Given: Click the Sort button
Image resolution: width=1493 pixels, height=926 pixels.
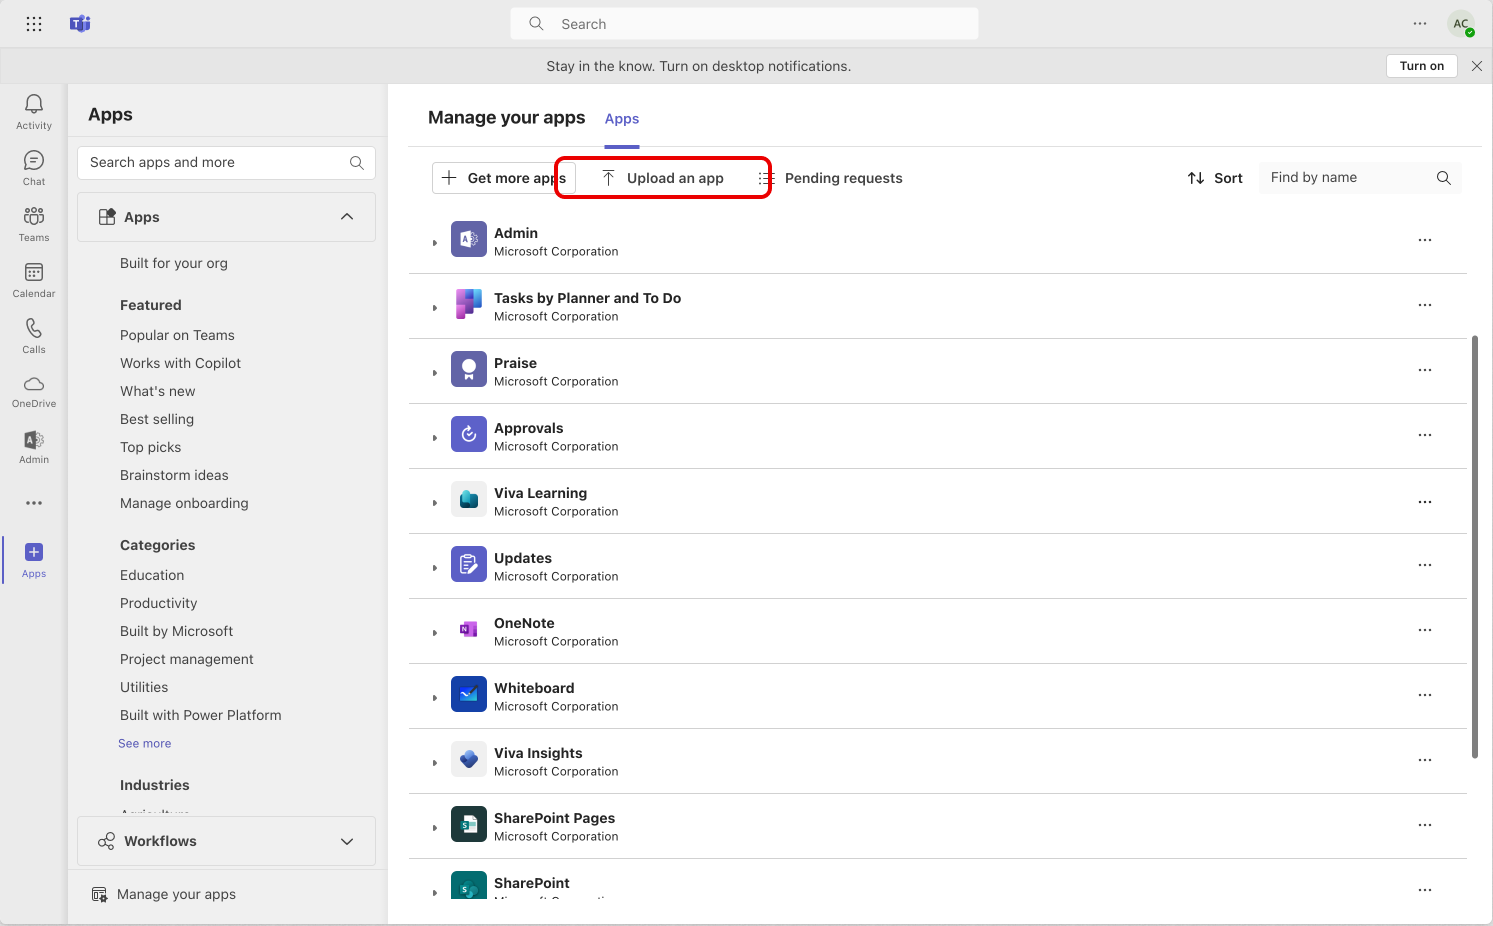Looking at the screenshot, I should tap(1215, 178).
